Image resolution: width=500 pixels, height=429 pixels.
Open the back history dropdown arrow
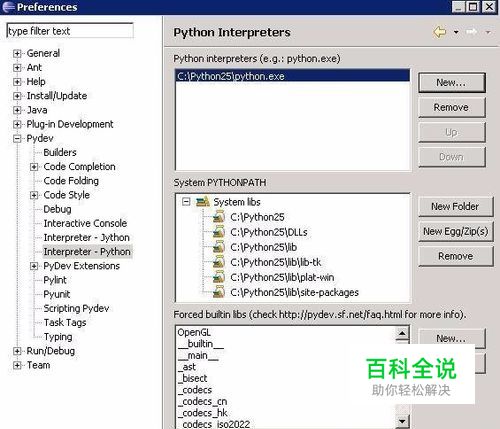(456, 32)
